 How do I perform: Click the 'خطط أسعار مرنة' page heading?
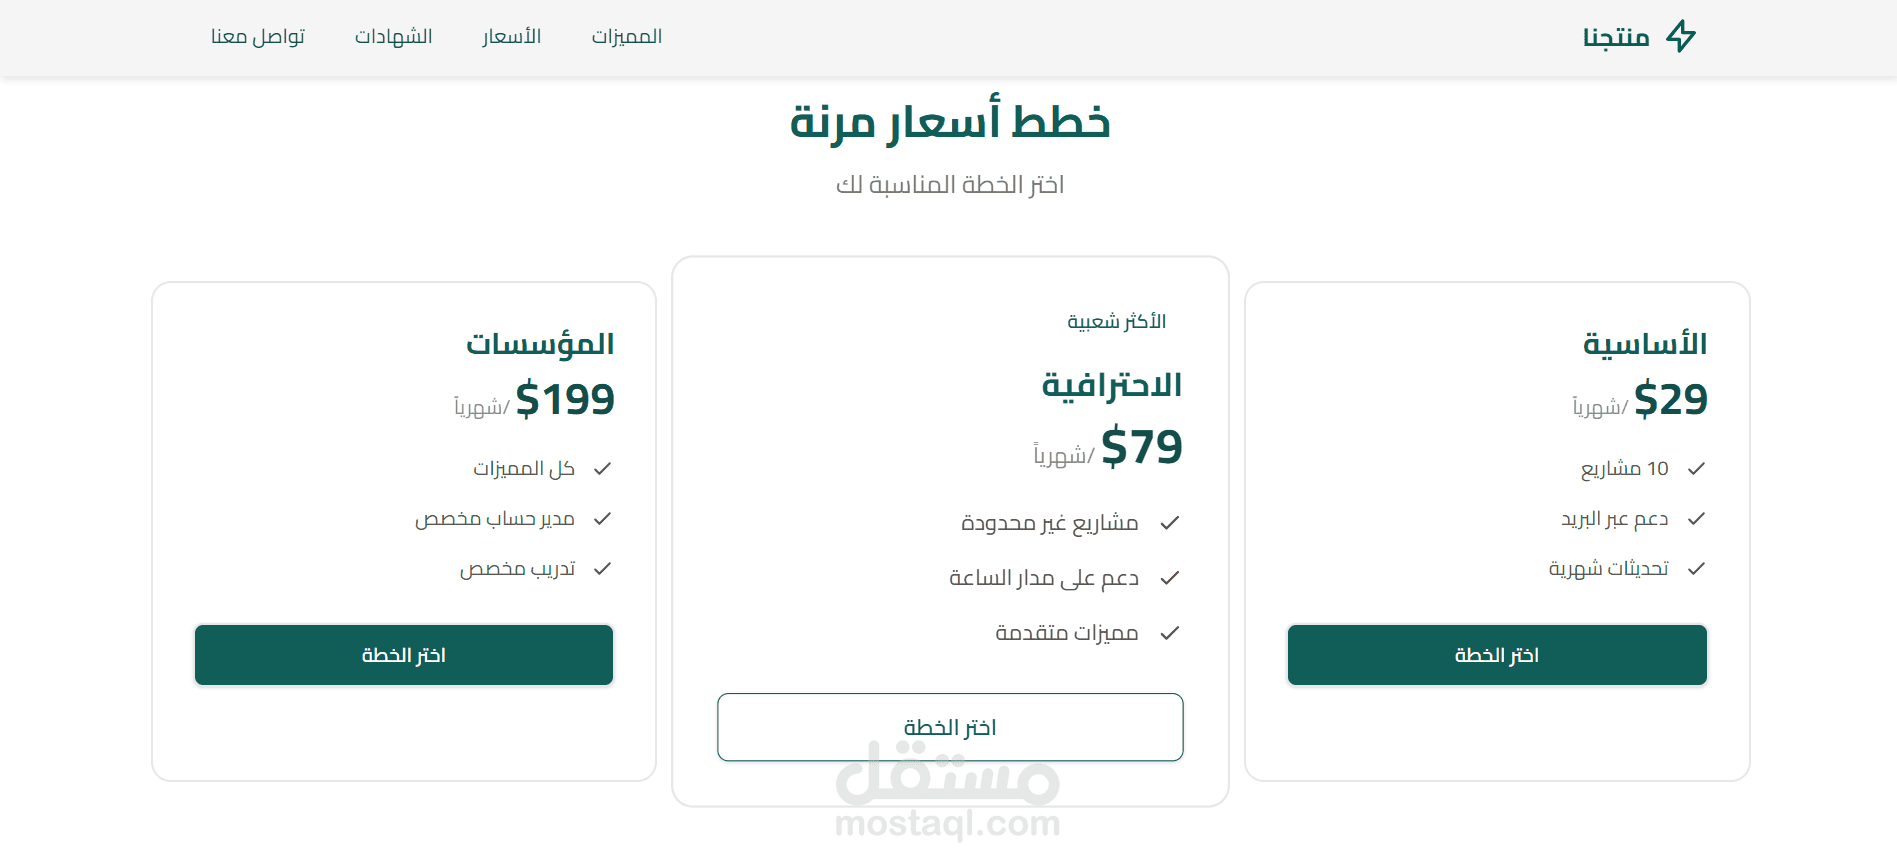(x=949, y=122)
